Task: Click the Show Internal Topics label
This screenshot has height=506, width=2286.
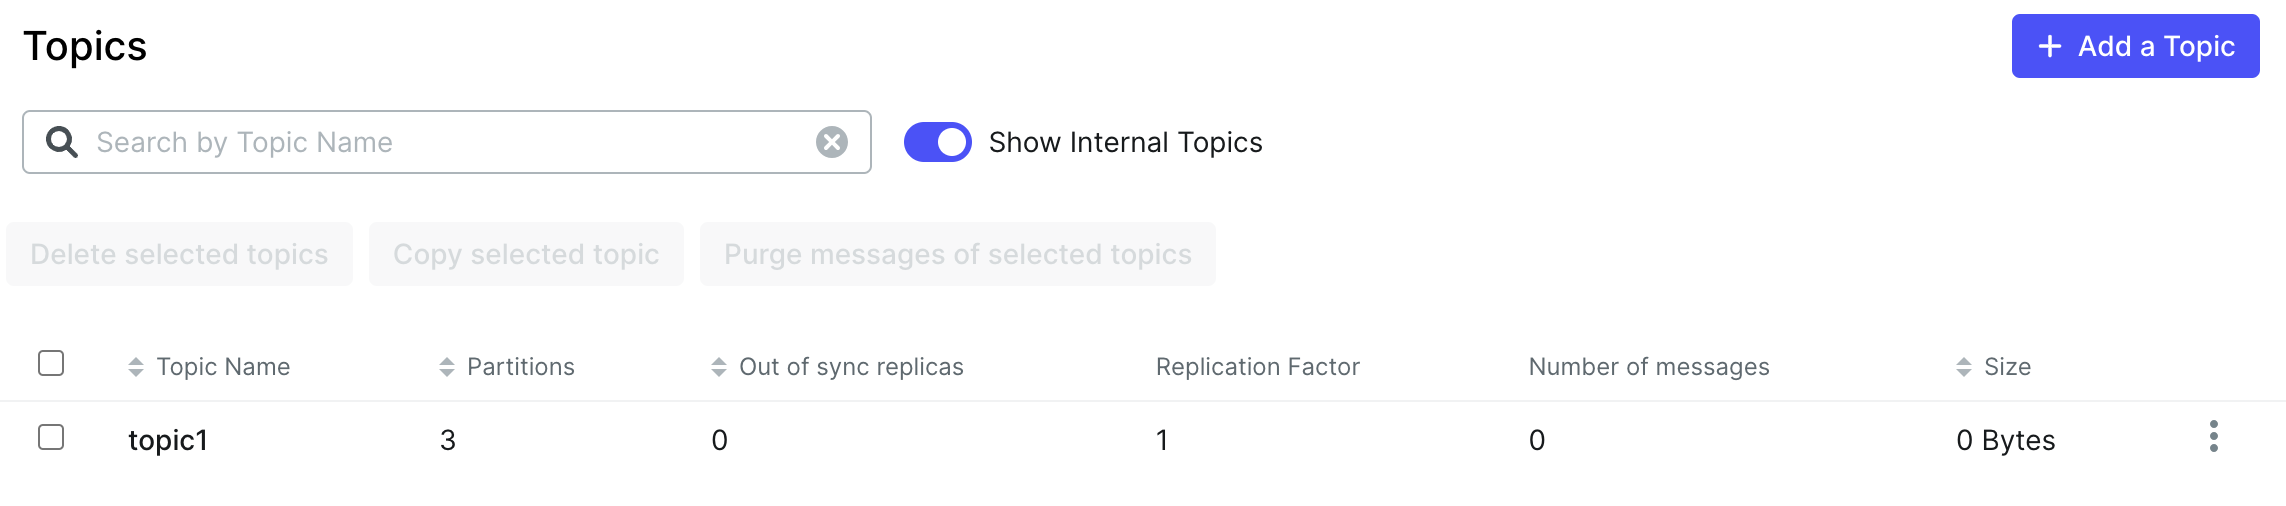Action: (1125, 142)
